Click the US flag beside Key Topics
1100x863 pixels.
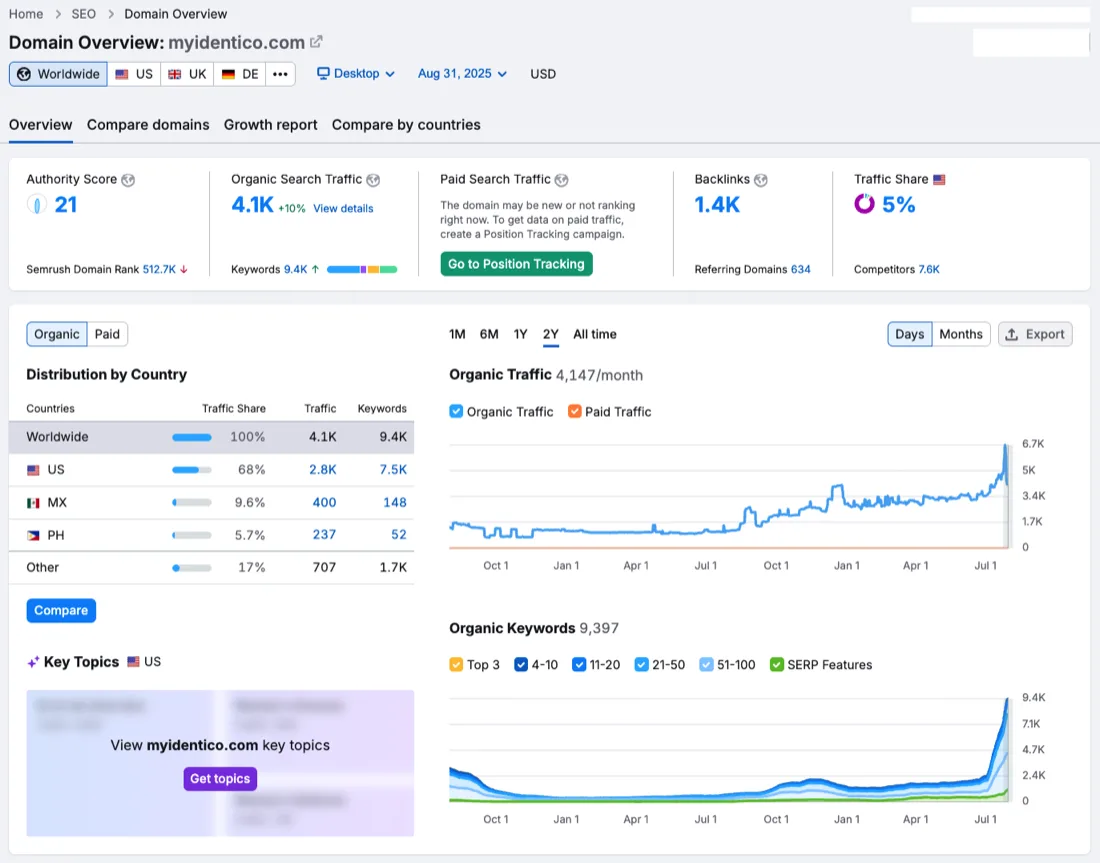tap(133, 662)
